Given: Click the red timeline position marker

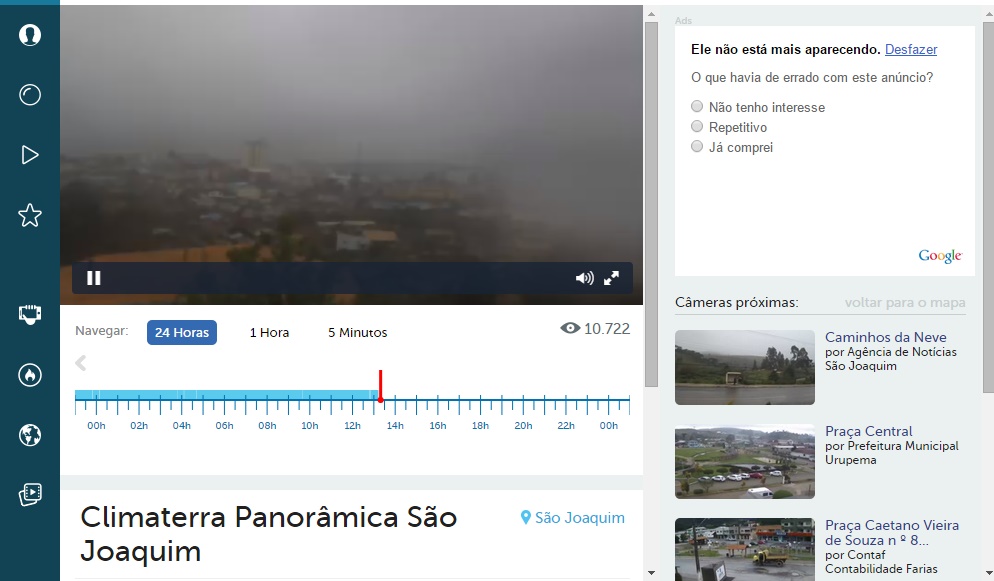Looking at the screenshot, I should [380, 386].
